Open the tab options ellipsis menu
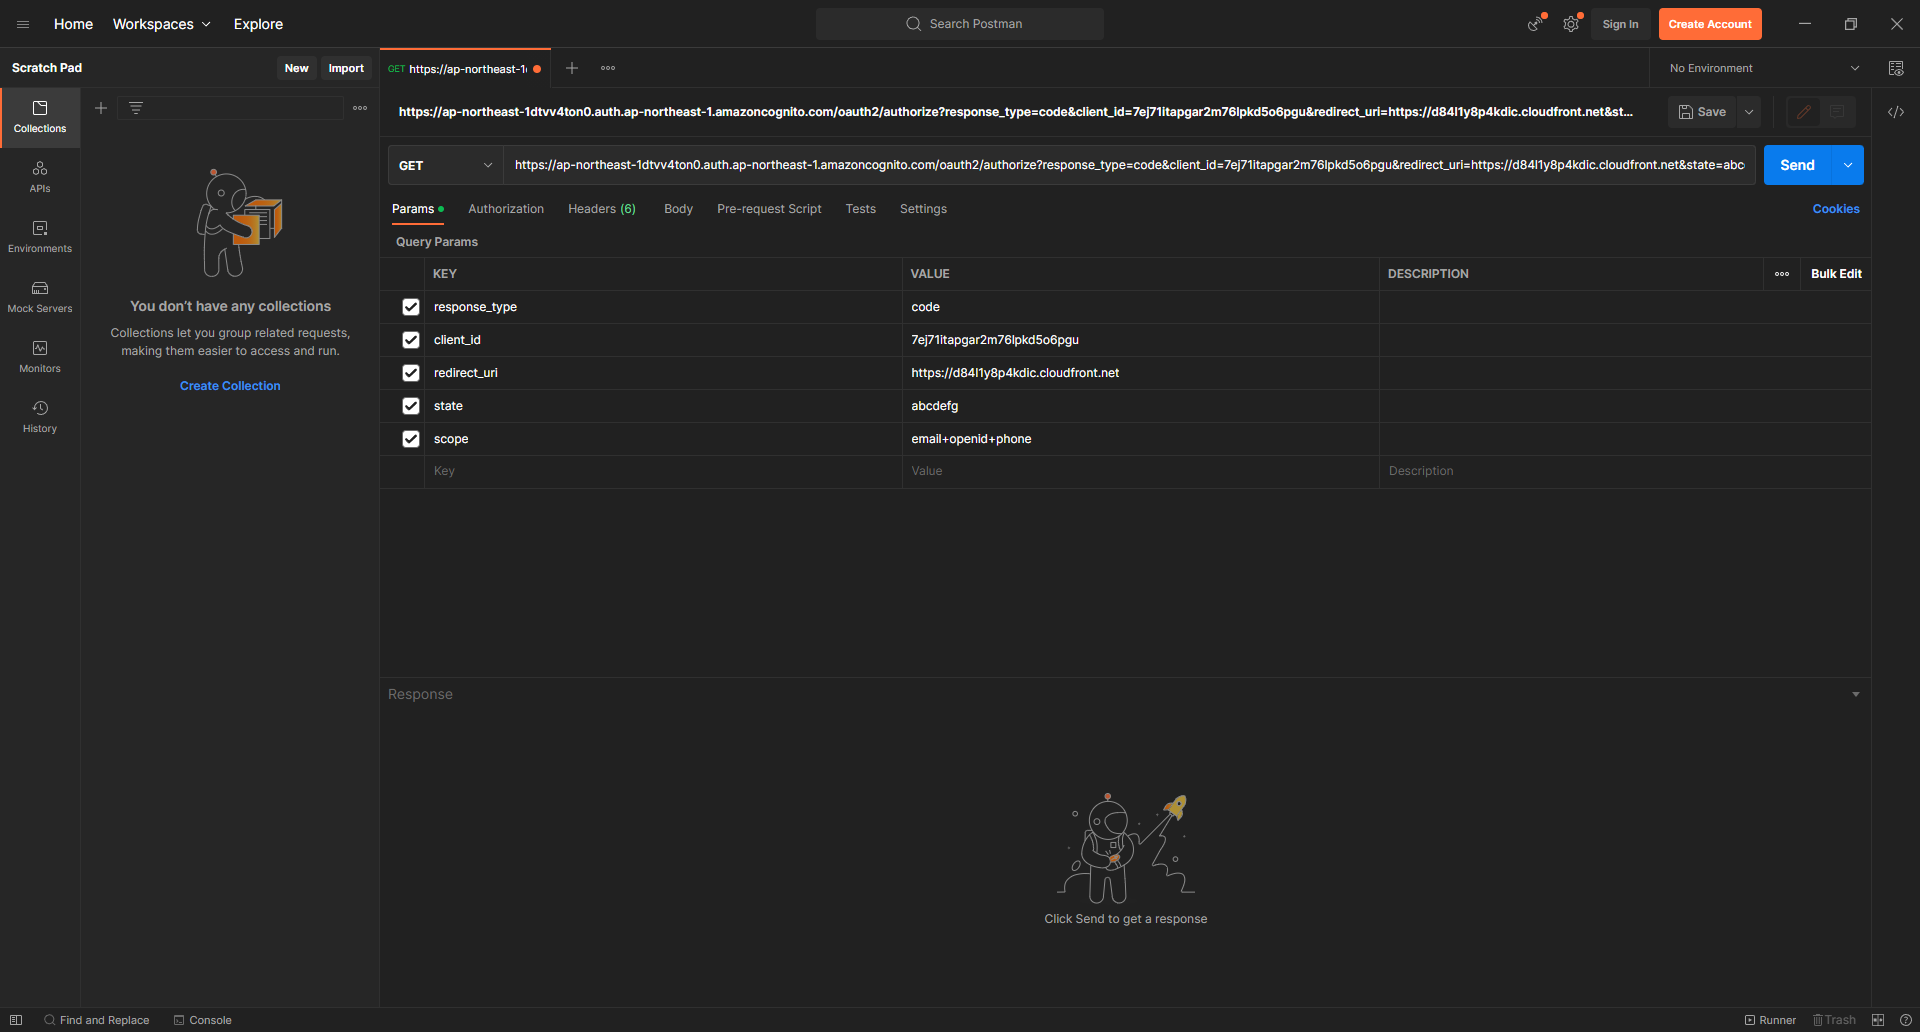 pyautogui.click(x=608, y=68)
